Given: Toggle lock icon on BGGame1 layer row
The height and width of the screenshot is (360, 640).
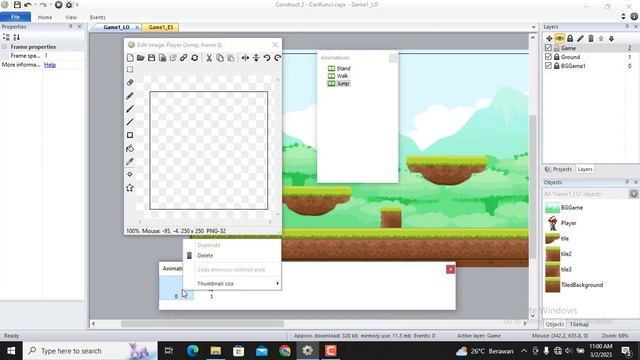Looking at the screenshot, I should pyautogui.click(x=556, y=65).
